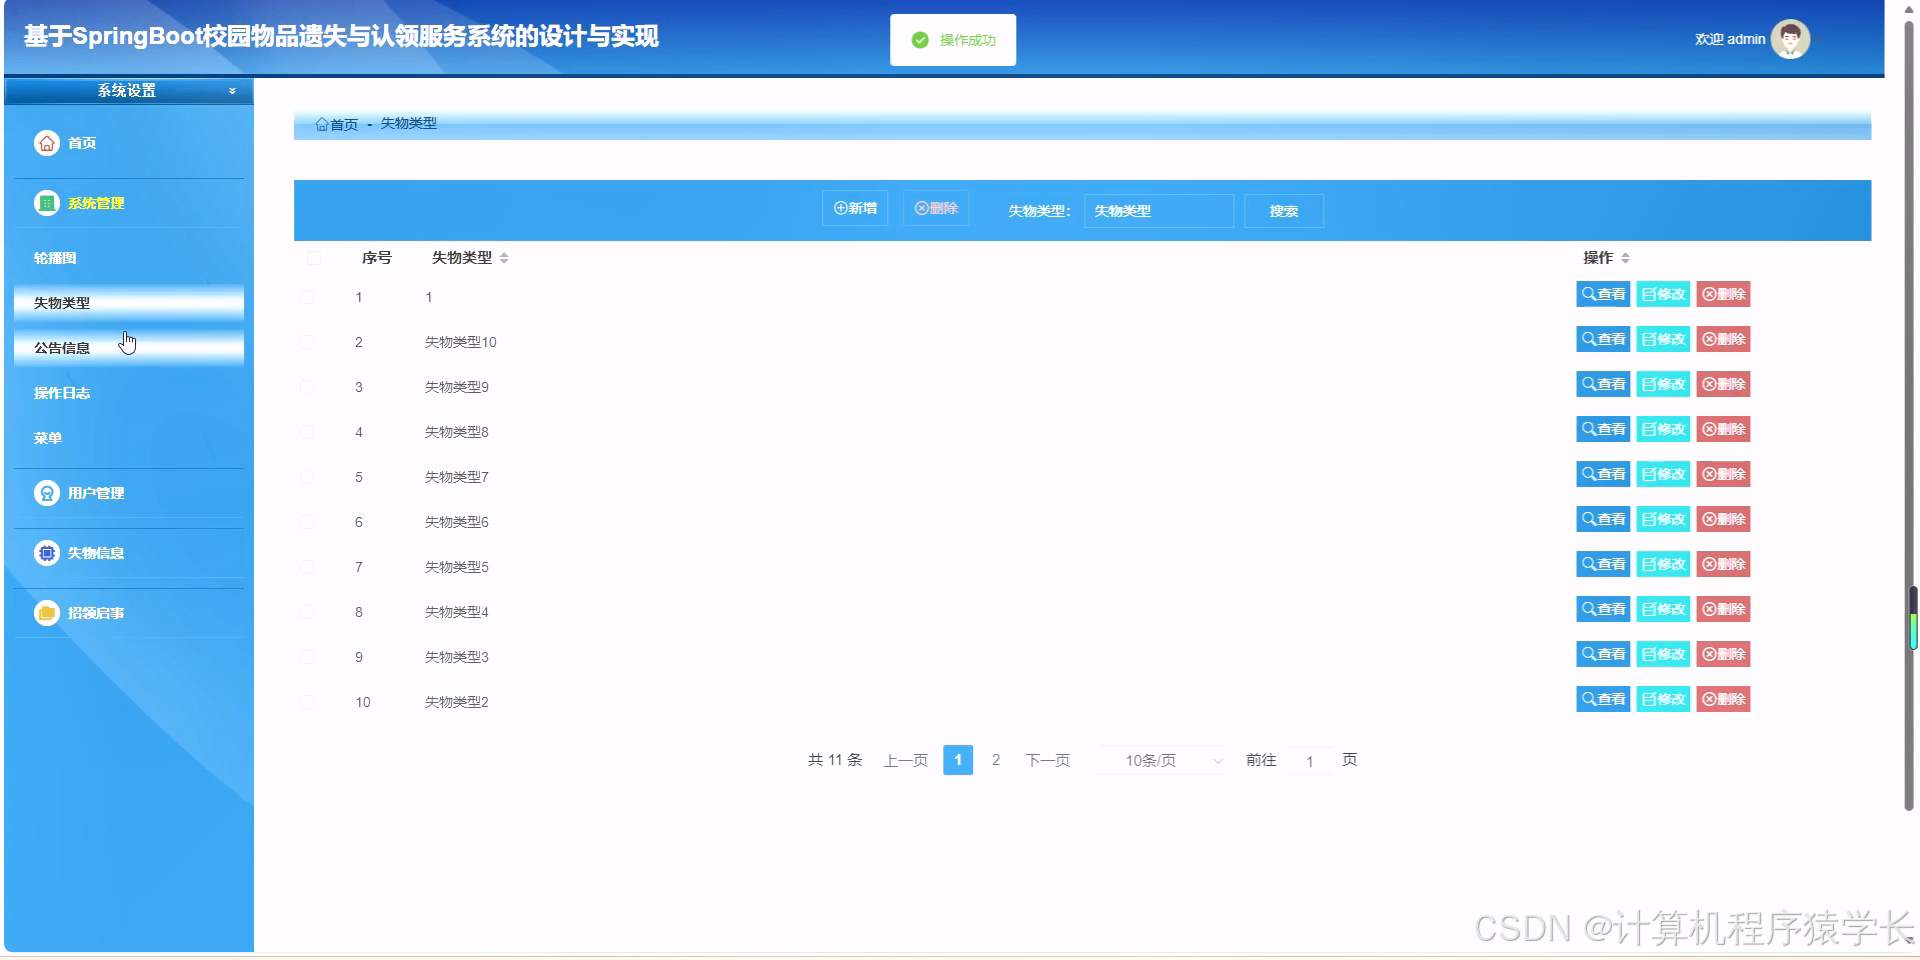The height and width of the screenshot is (960, 1920).
Task: Check the select-all checkbox in table header
Action: [313, 258]
